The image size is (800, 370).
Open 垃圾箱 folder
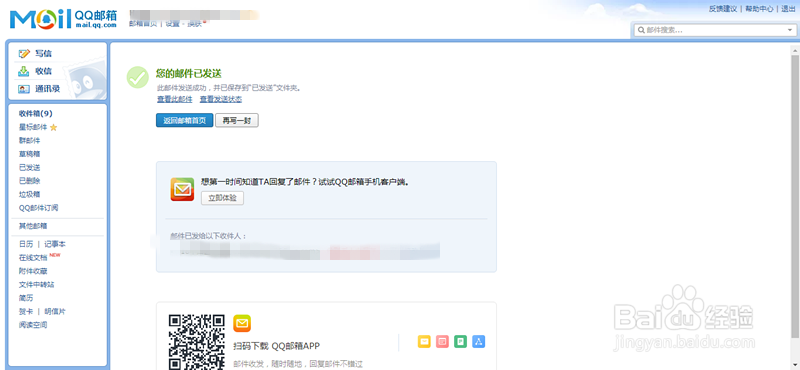click(x=29, y=194)
